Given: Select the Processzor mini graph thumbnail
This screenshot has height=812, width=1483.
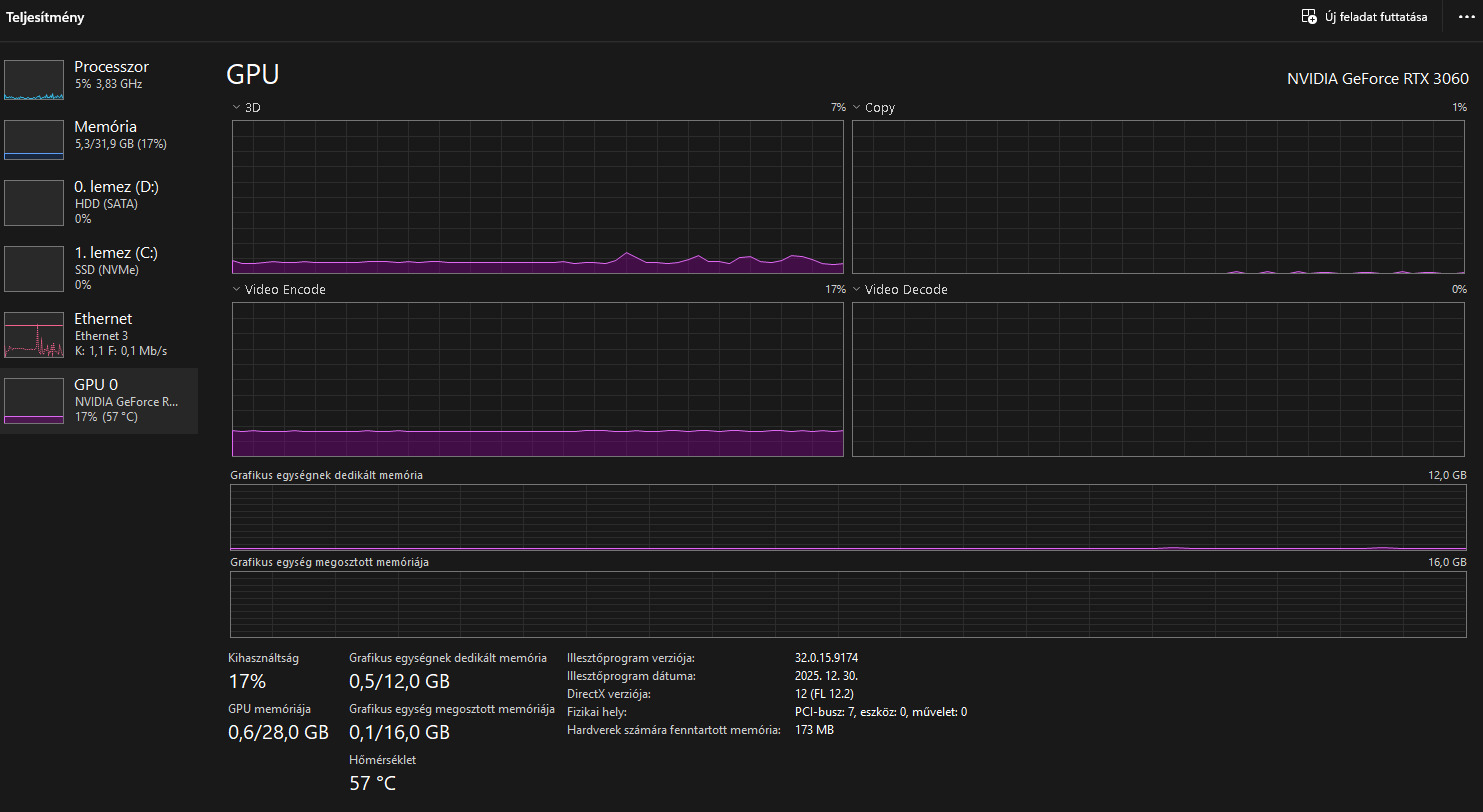Looking at the screenshot, I should (34, 79).
